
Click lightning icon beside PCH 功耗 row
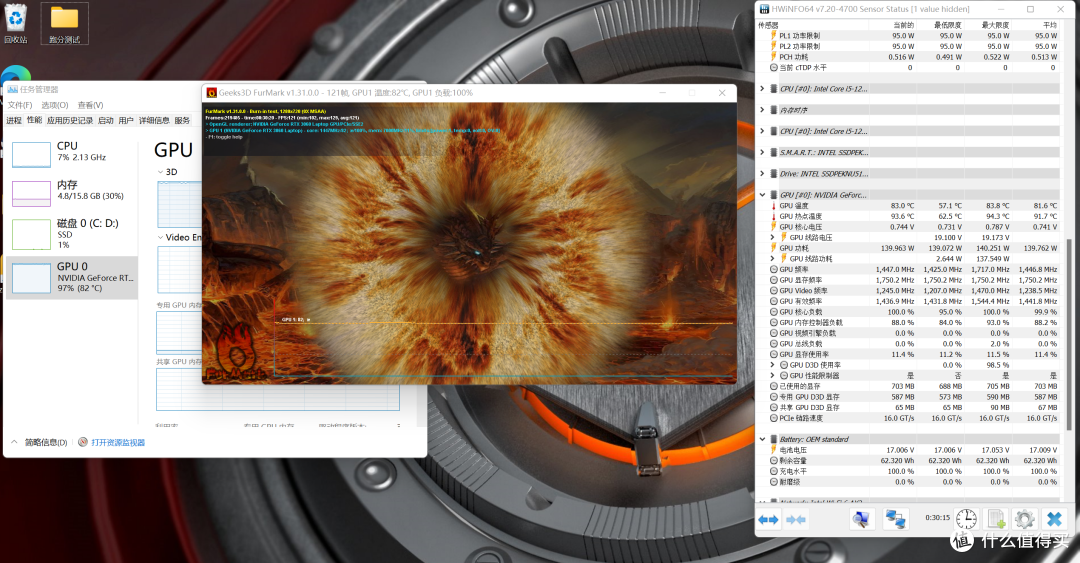[773, 57]
